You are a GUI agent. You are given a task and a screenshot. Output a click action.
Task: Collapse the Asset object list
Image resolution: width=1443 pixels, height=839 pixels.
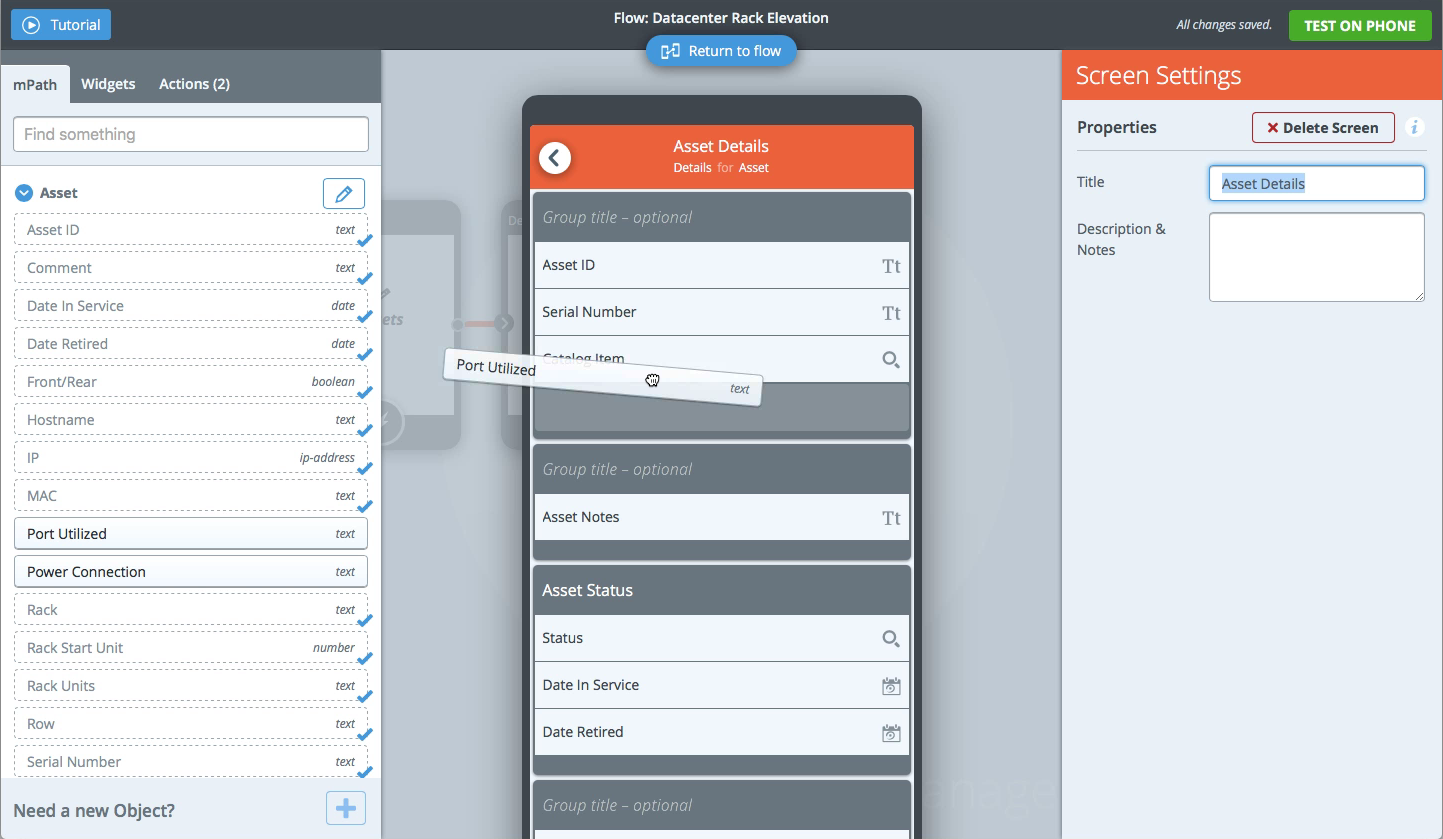coord(24,193)
